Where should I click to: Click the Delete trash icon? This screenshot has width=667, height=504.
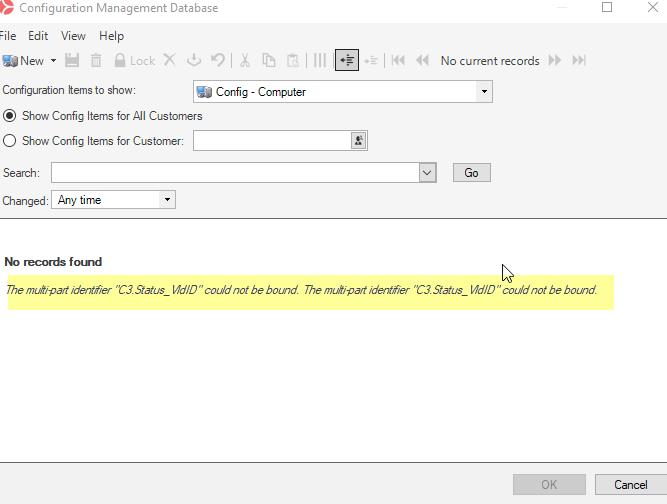pyautogui.click(x=96, y=61)
